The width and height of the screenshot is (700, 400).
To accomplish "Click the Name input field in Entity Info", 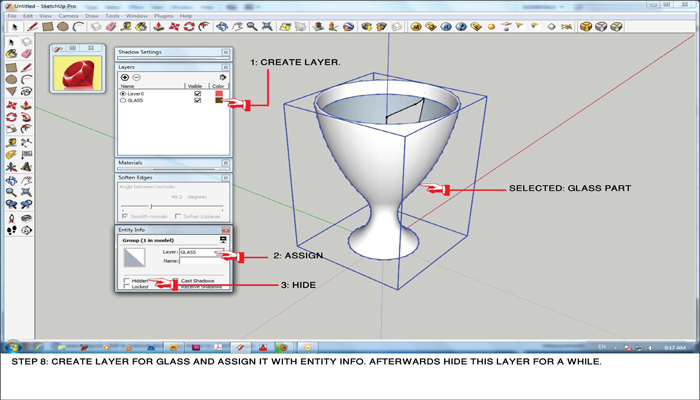I will (x=200, y=261).
